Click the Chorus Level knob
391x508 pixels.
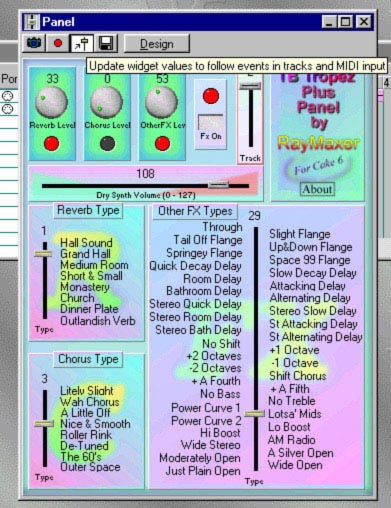107,102
